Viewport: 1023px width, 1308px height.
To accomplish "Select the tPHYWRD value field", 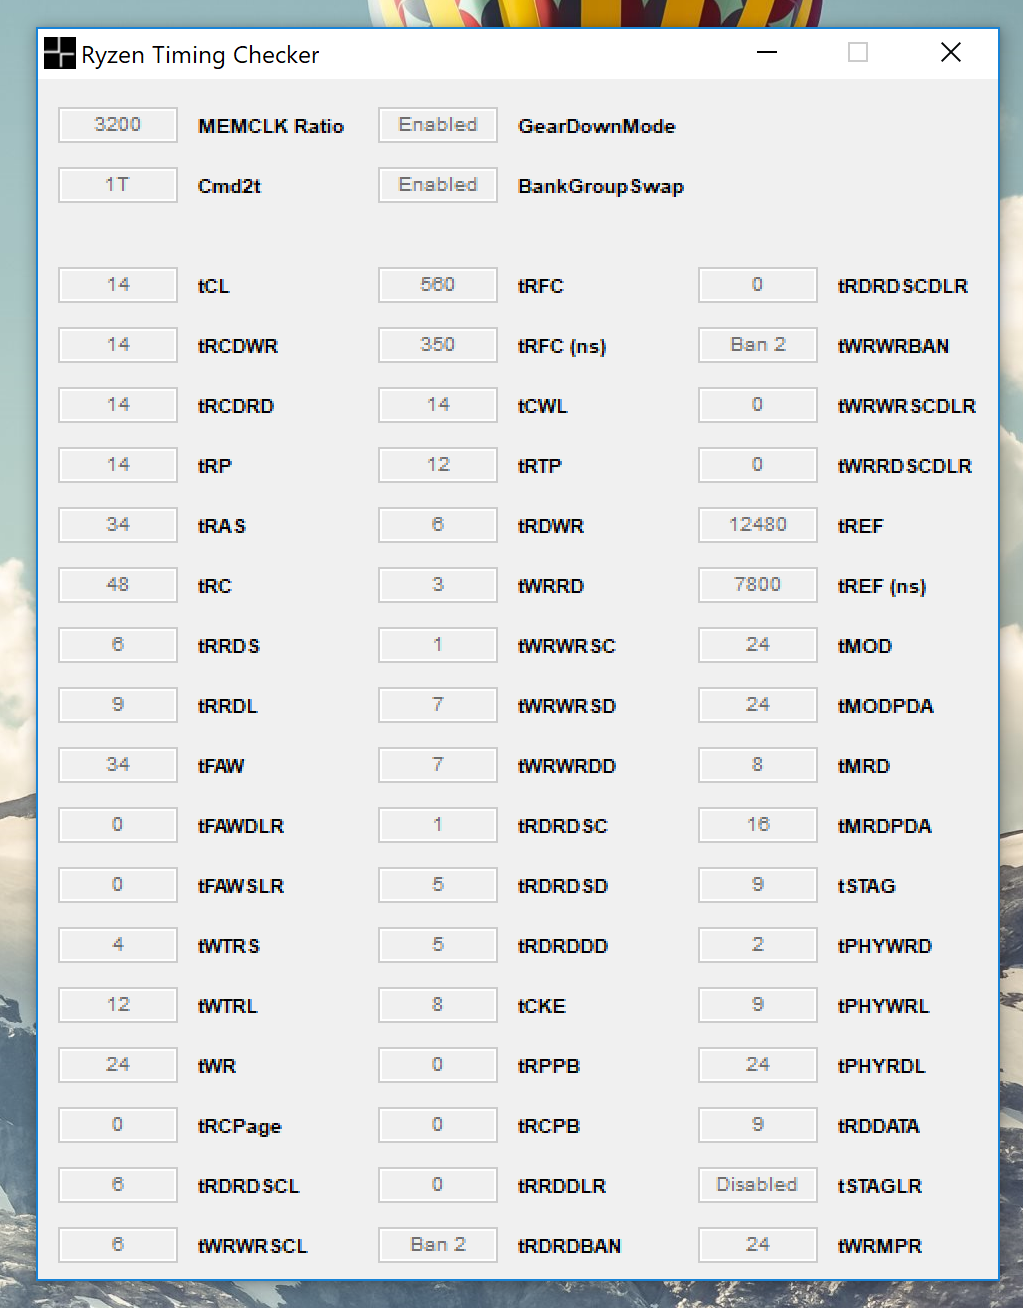I will pyautogui.click(x=758, y=945).
